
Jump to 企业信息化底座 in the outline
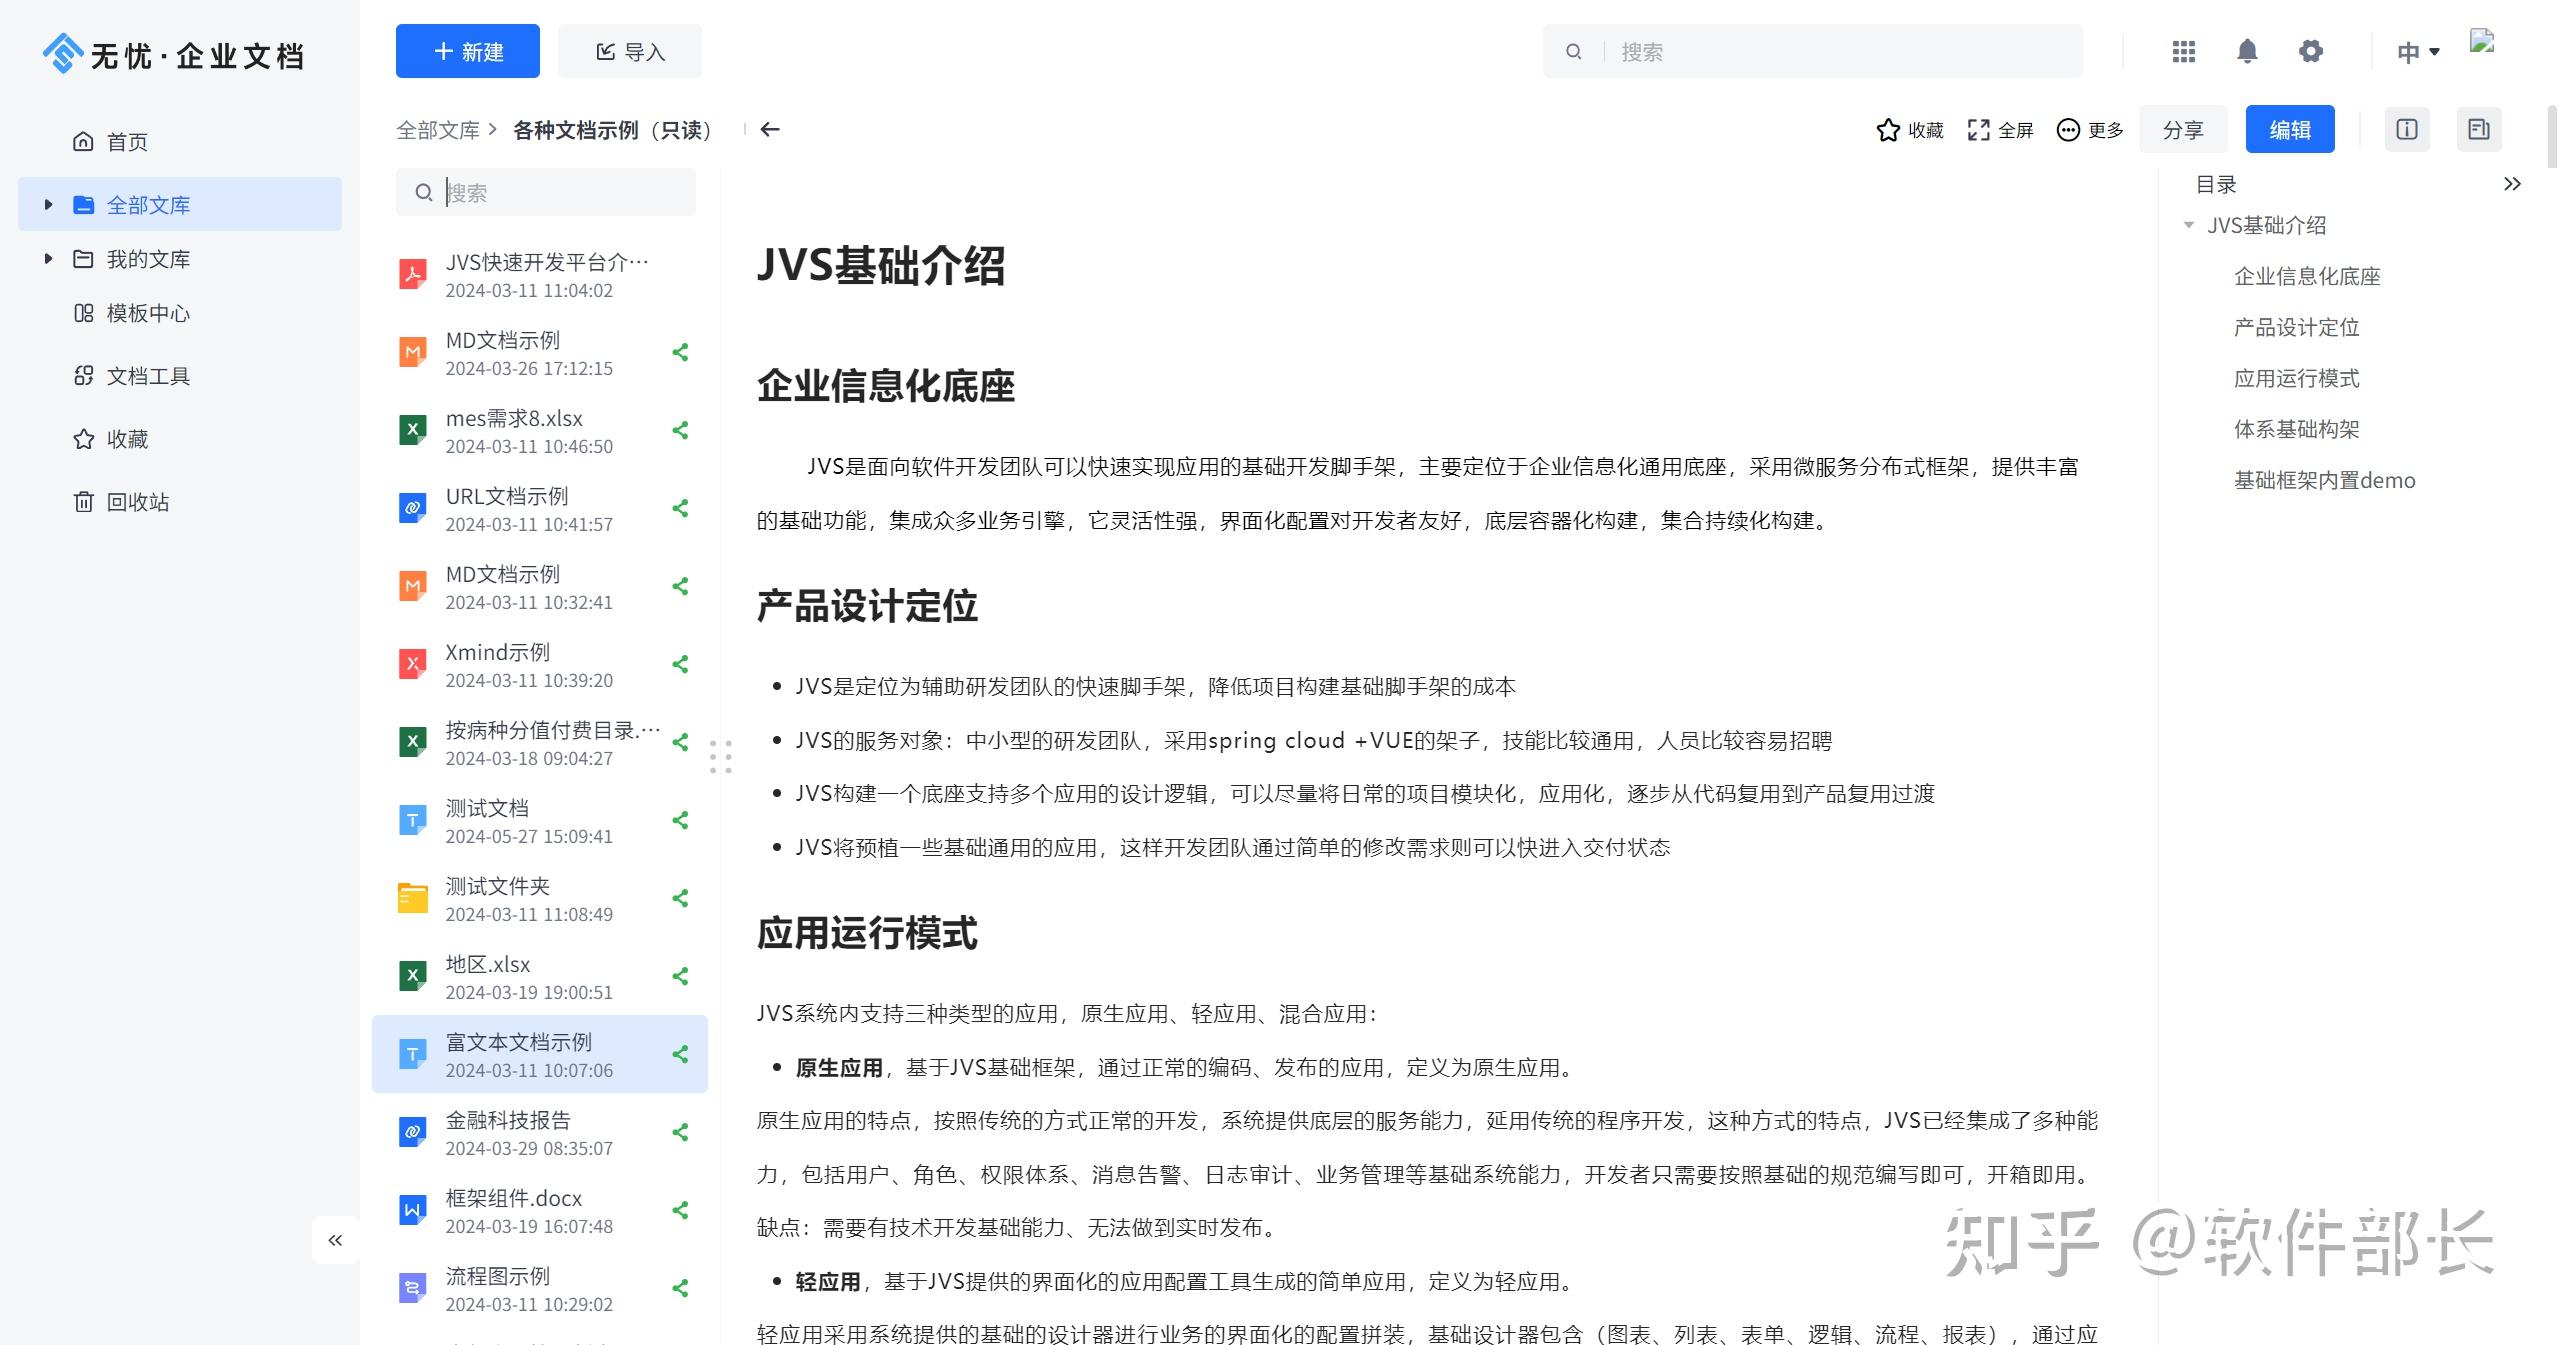(x=2307, y=276)
